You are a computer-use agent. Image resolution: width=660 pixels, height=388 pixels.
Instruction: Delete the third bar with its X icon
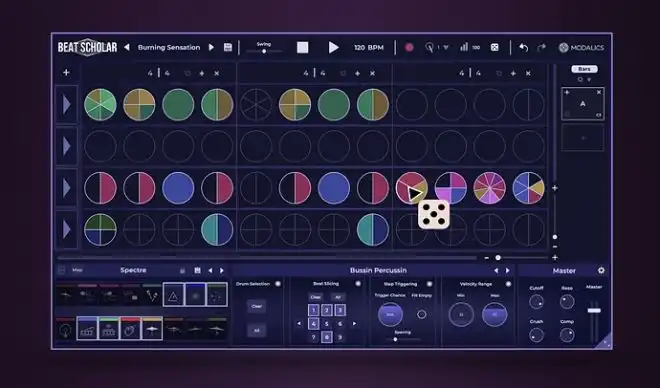(528, 73)
